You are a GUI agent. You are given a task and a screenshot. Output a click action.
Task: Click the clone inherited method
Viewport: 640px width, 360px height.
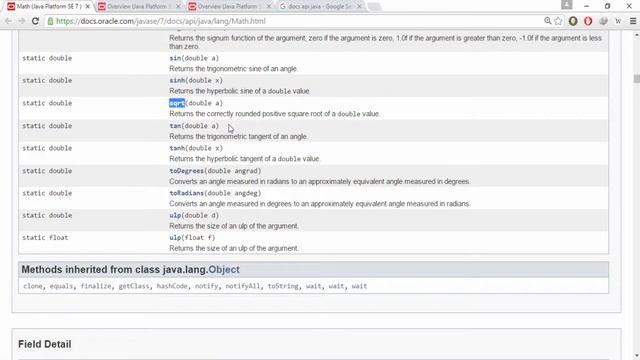(x=33, y=286)
